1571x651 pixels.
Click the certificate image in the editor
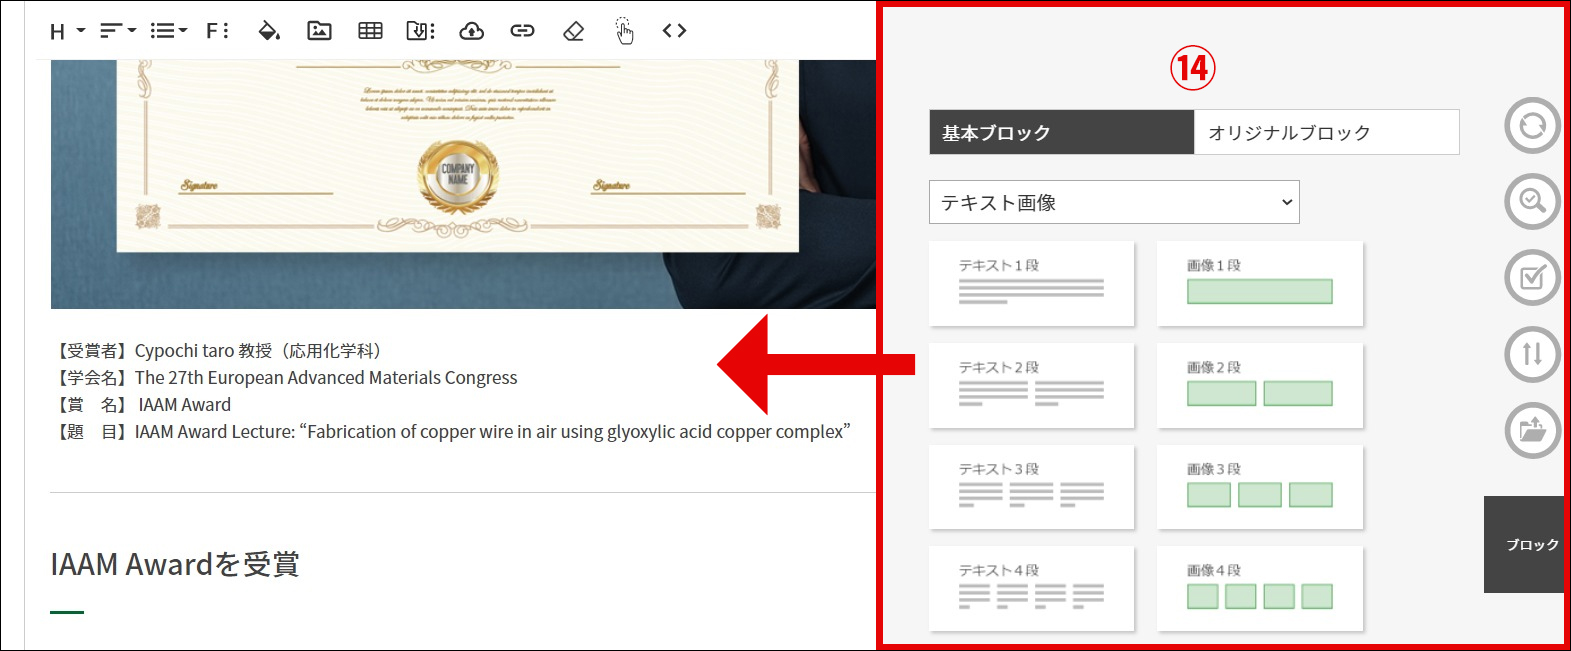463,184
